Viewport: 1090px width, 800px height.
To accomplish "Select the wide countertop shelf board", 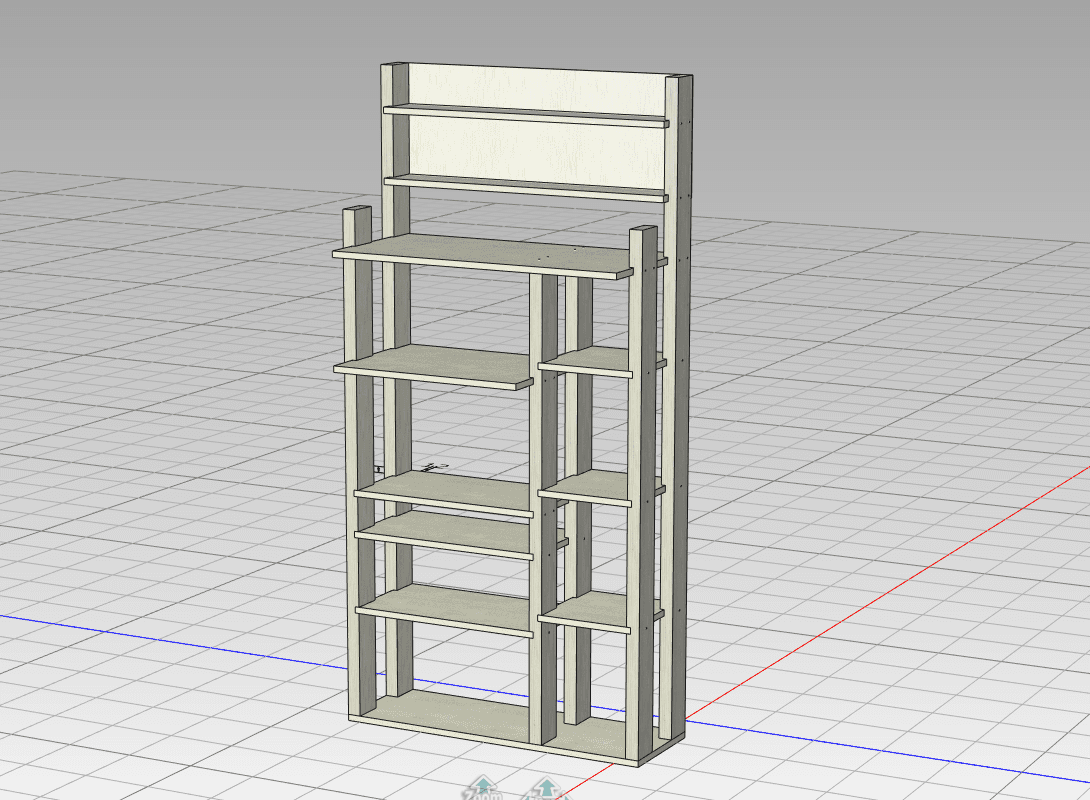I will click(x=482, y=256).
